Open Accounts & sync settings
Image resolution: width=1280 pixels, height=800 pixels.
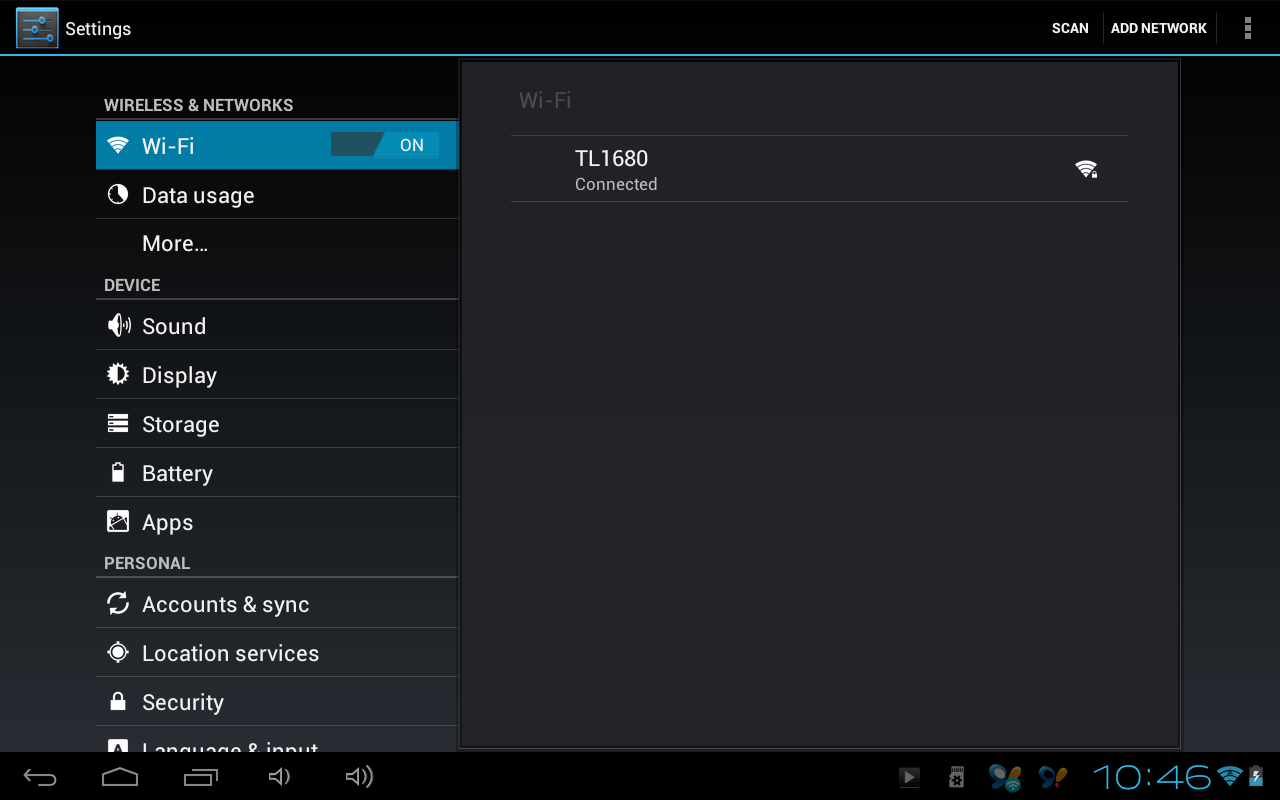[277, 604]
